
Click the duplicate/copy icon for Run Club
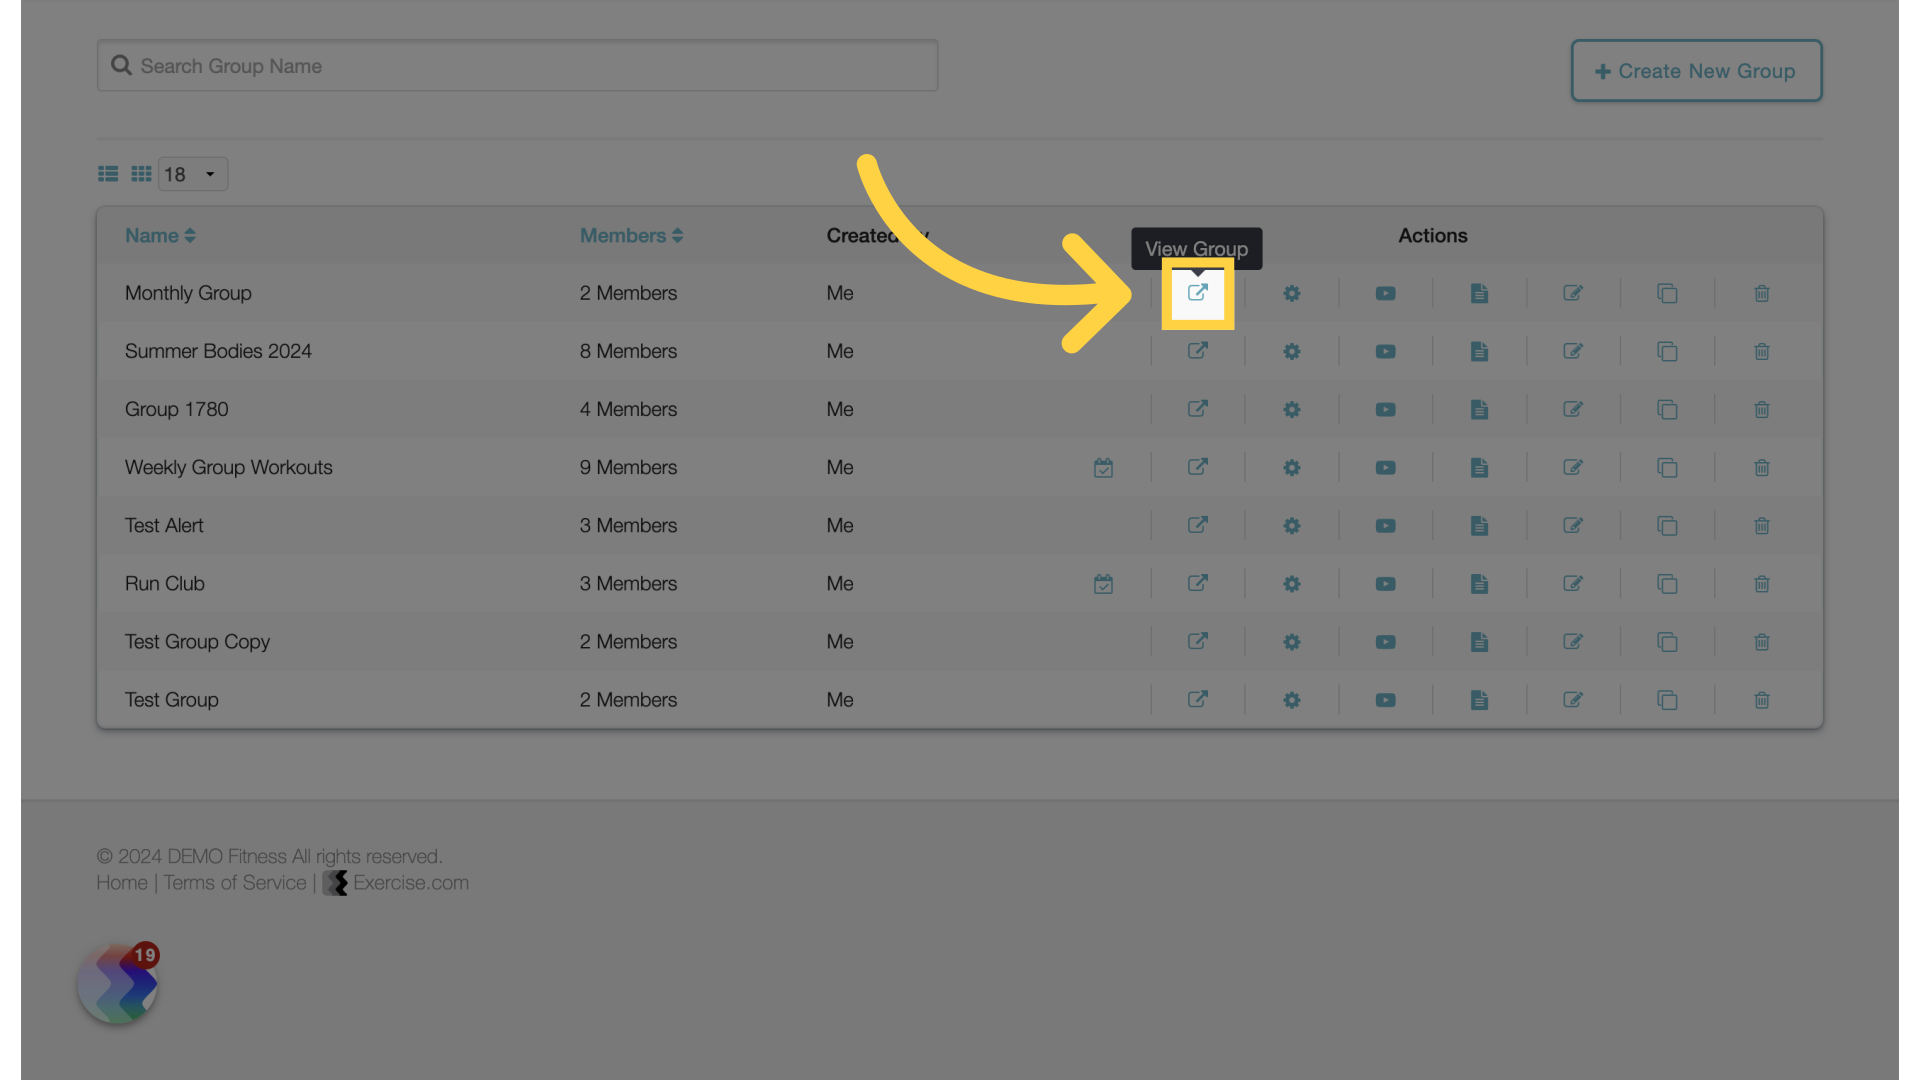click(1667, 583)
